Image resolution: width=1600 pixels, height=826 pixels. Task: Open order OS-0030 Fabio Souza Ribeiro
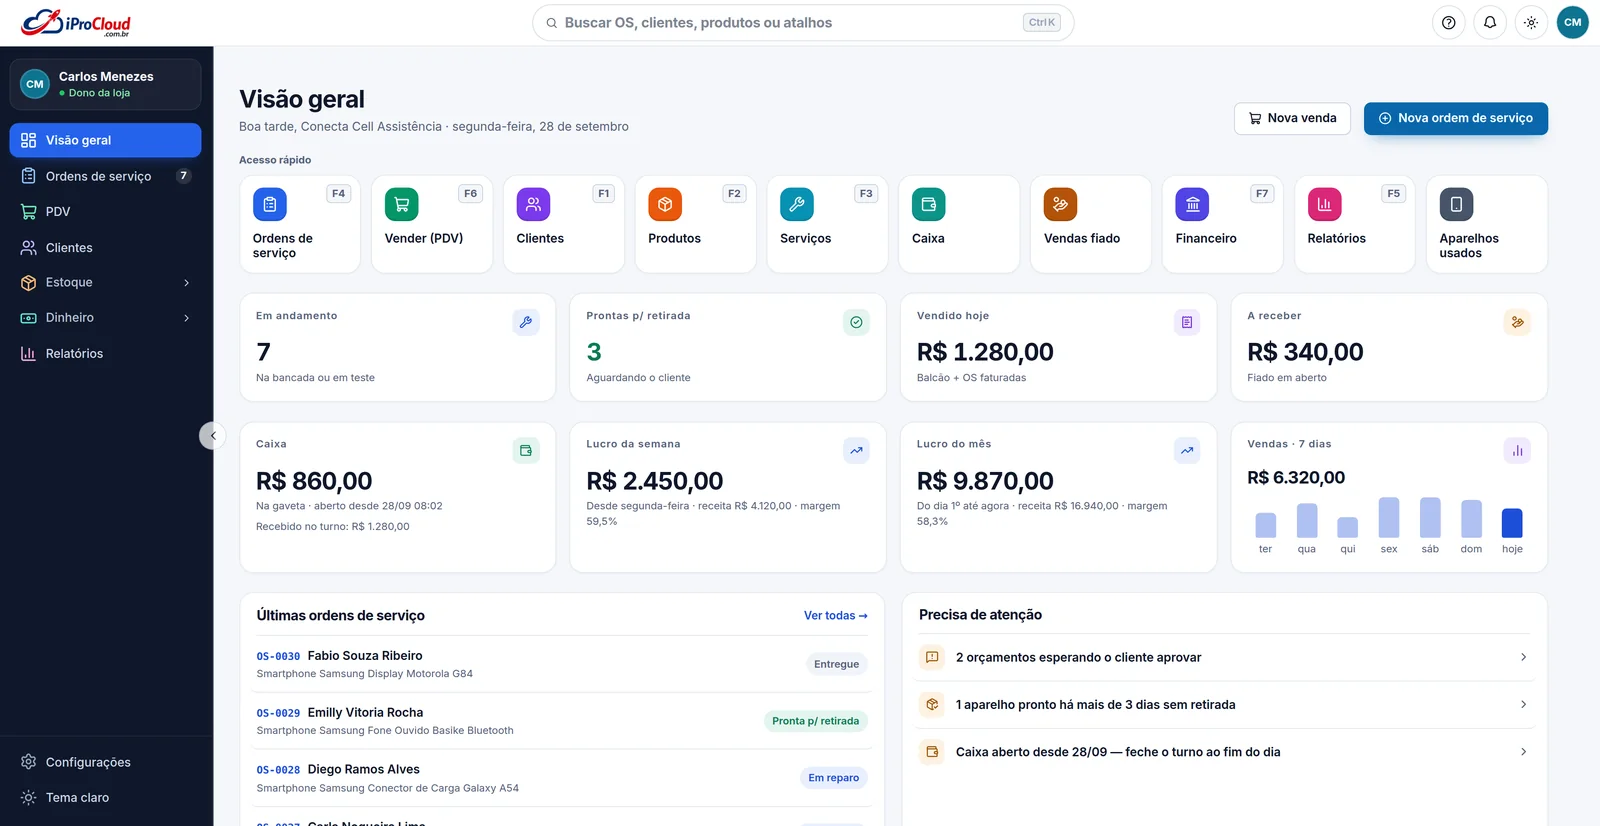pyautogui.click(x=563, y=664)
